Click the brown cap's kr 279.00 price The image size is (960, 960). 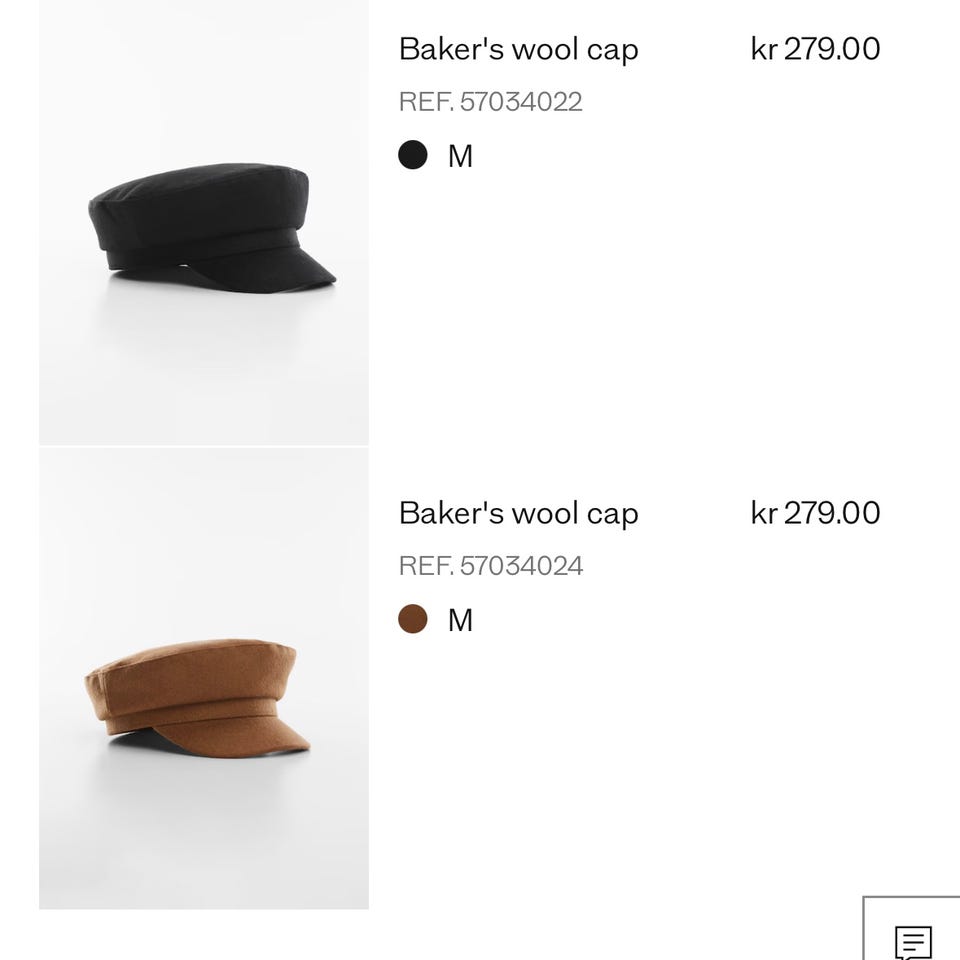tap(816, 513)
